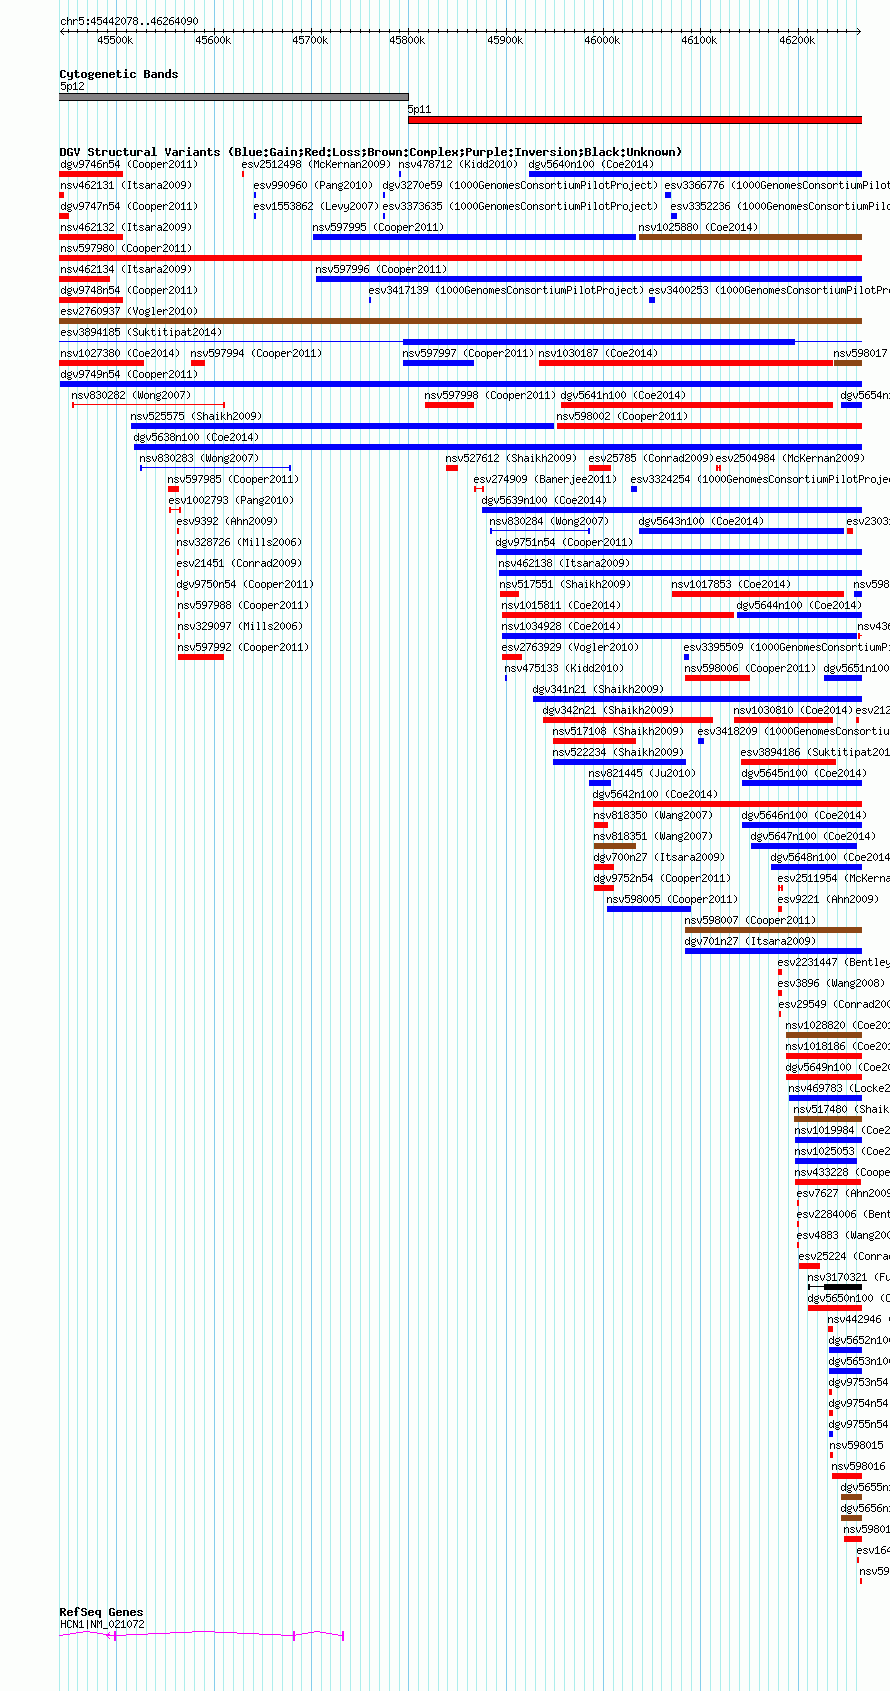This screenshot has height=1691, width=890.
Task: Select blue nsv597995 (Cooper2011) bar
Action: click(474, 237)
